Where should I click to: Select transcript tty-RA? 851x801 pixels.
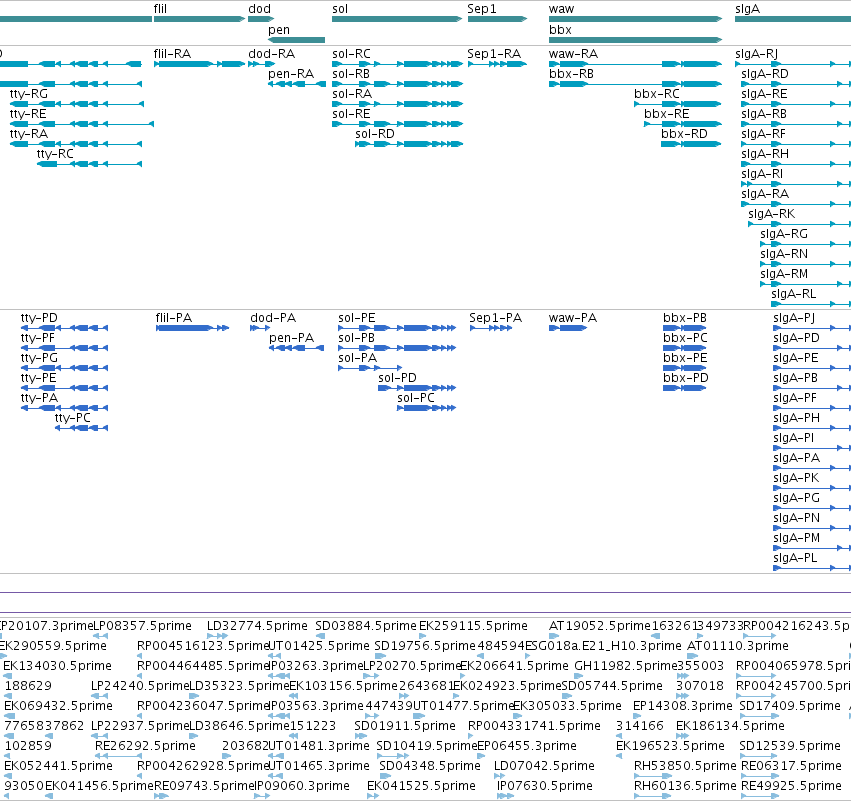point(76,144)
